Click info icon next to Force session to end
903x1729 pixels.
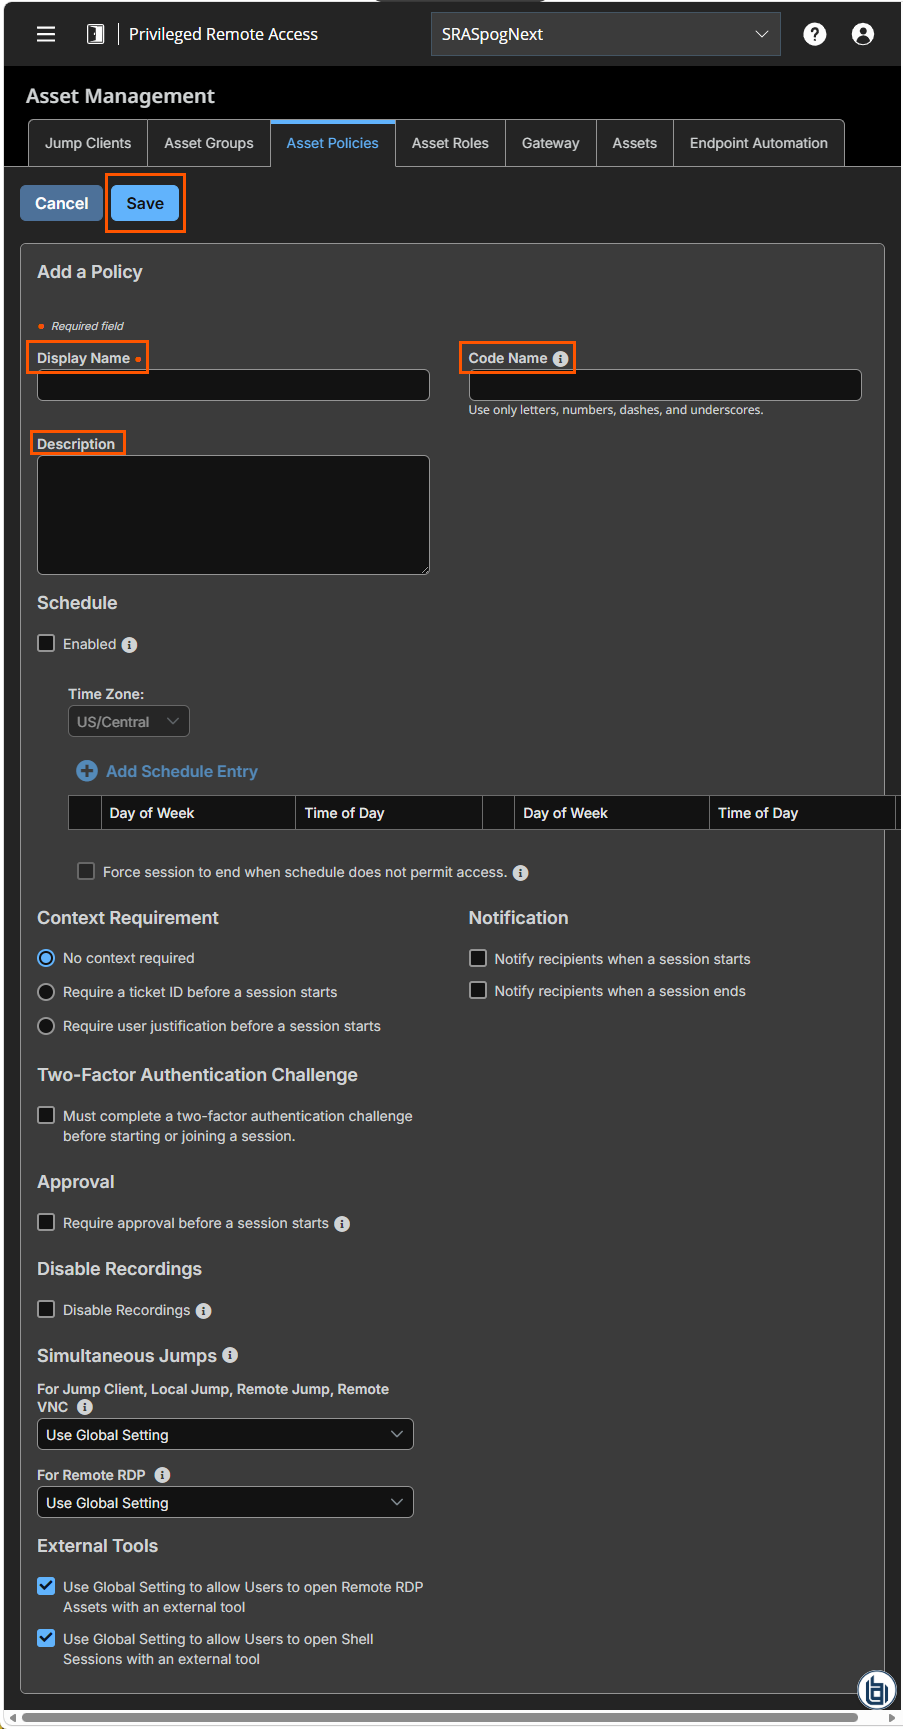[521, 873]
